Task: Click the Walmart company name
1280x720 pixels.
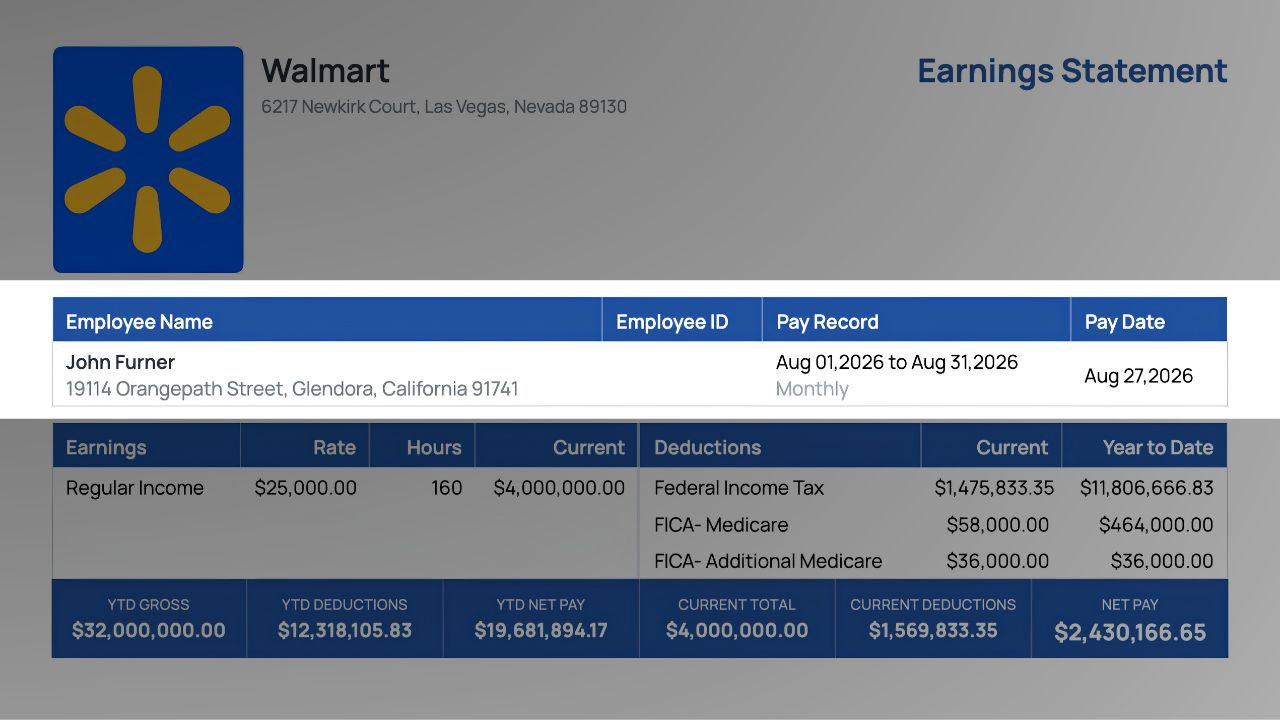Action: coord(325,71)
